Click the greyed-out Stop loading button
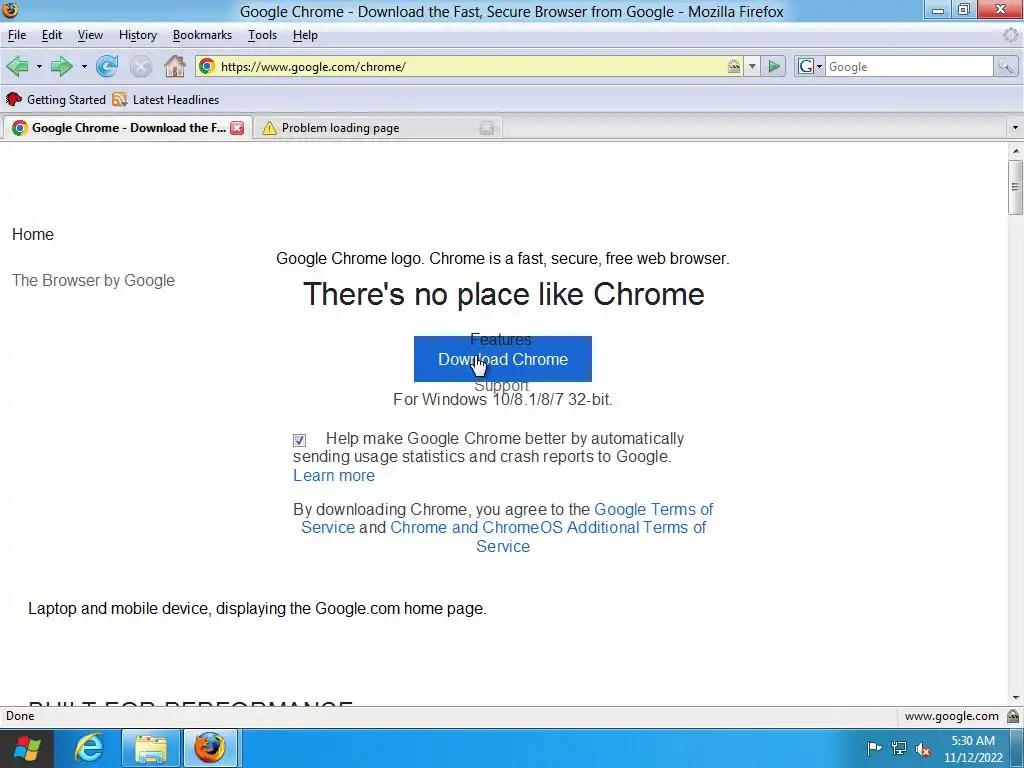Viewport: 1024px width, 768px height. point(140,66)
